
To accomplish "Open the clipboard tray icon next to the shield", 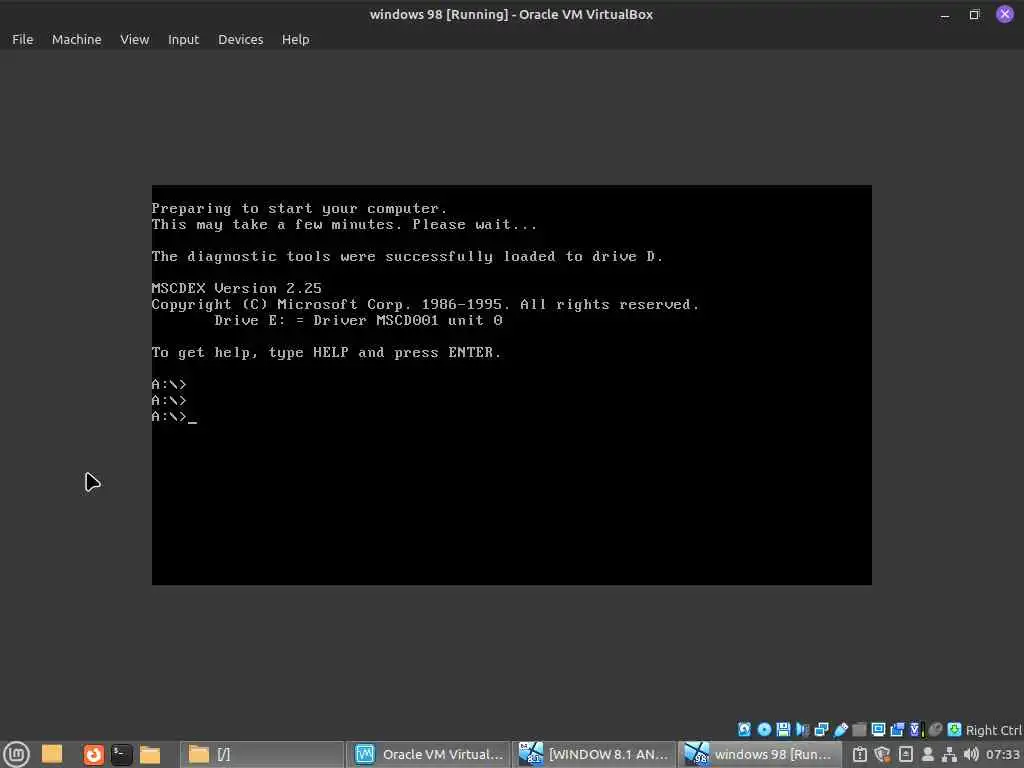I will [859, 754].
